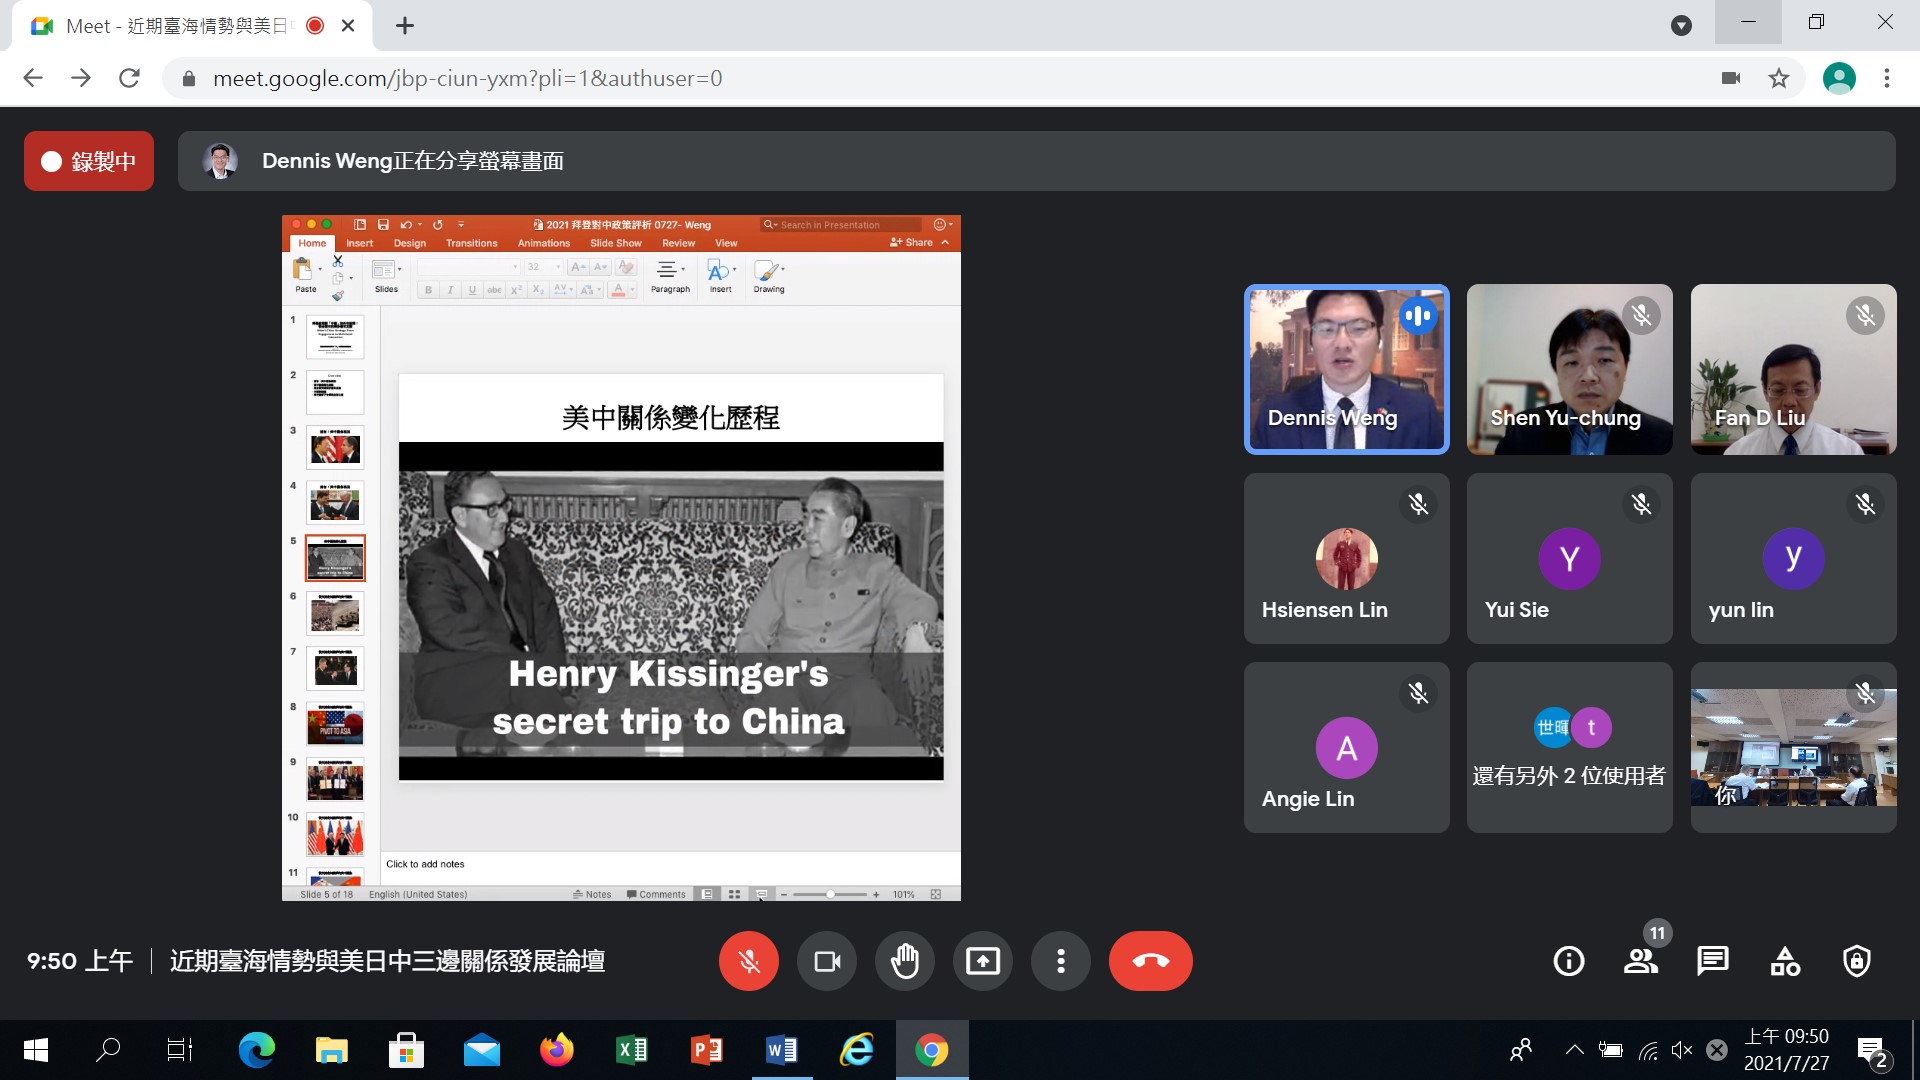
Task: Open the more options menu
Action: [1060, 961]
